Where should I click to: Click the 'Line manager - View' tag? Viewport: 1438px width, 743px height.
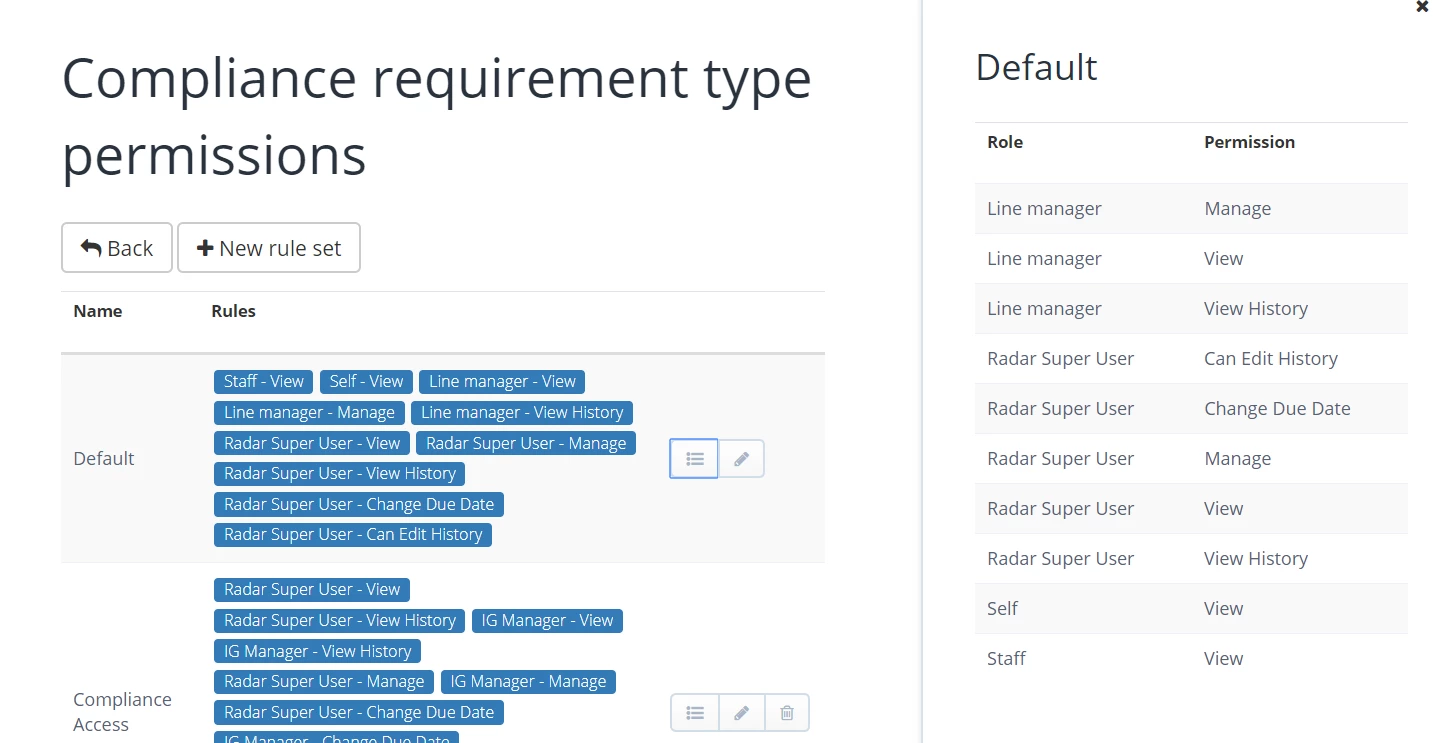click(502, 381)
